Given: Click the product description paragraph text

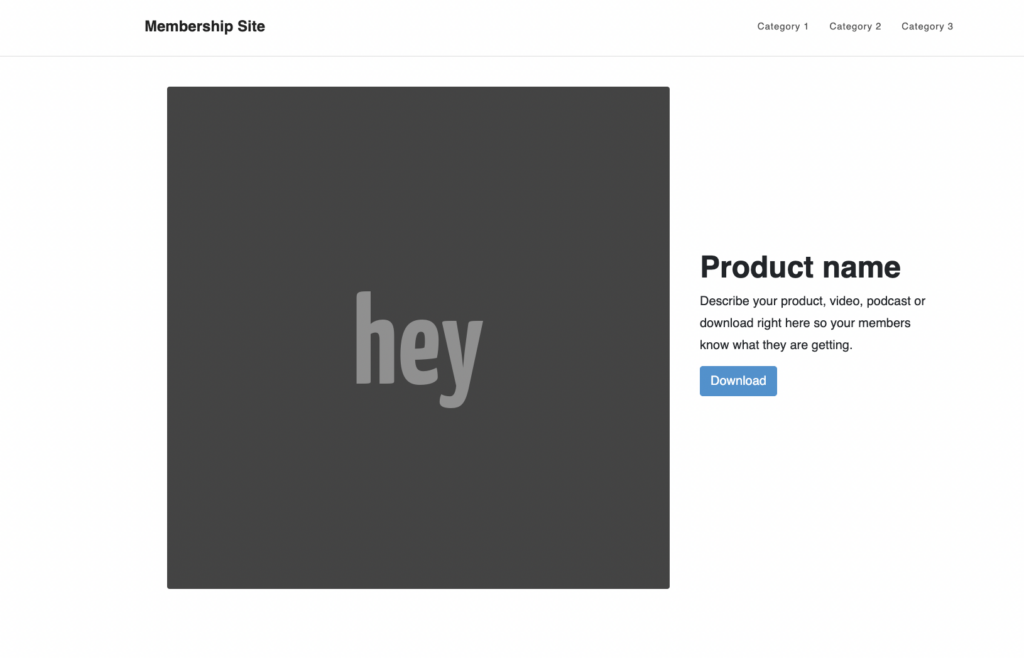Looking at the screenshot, I should [812, 322].
